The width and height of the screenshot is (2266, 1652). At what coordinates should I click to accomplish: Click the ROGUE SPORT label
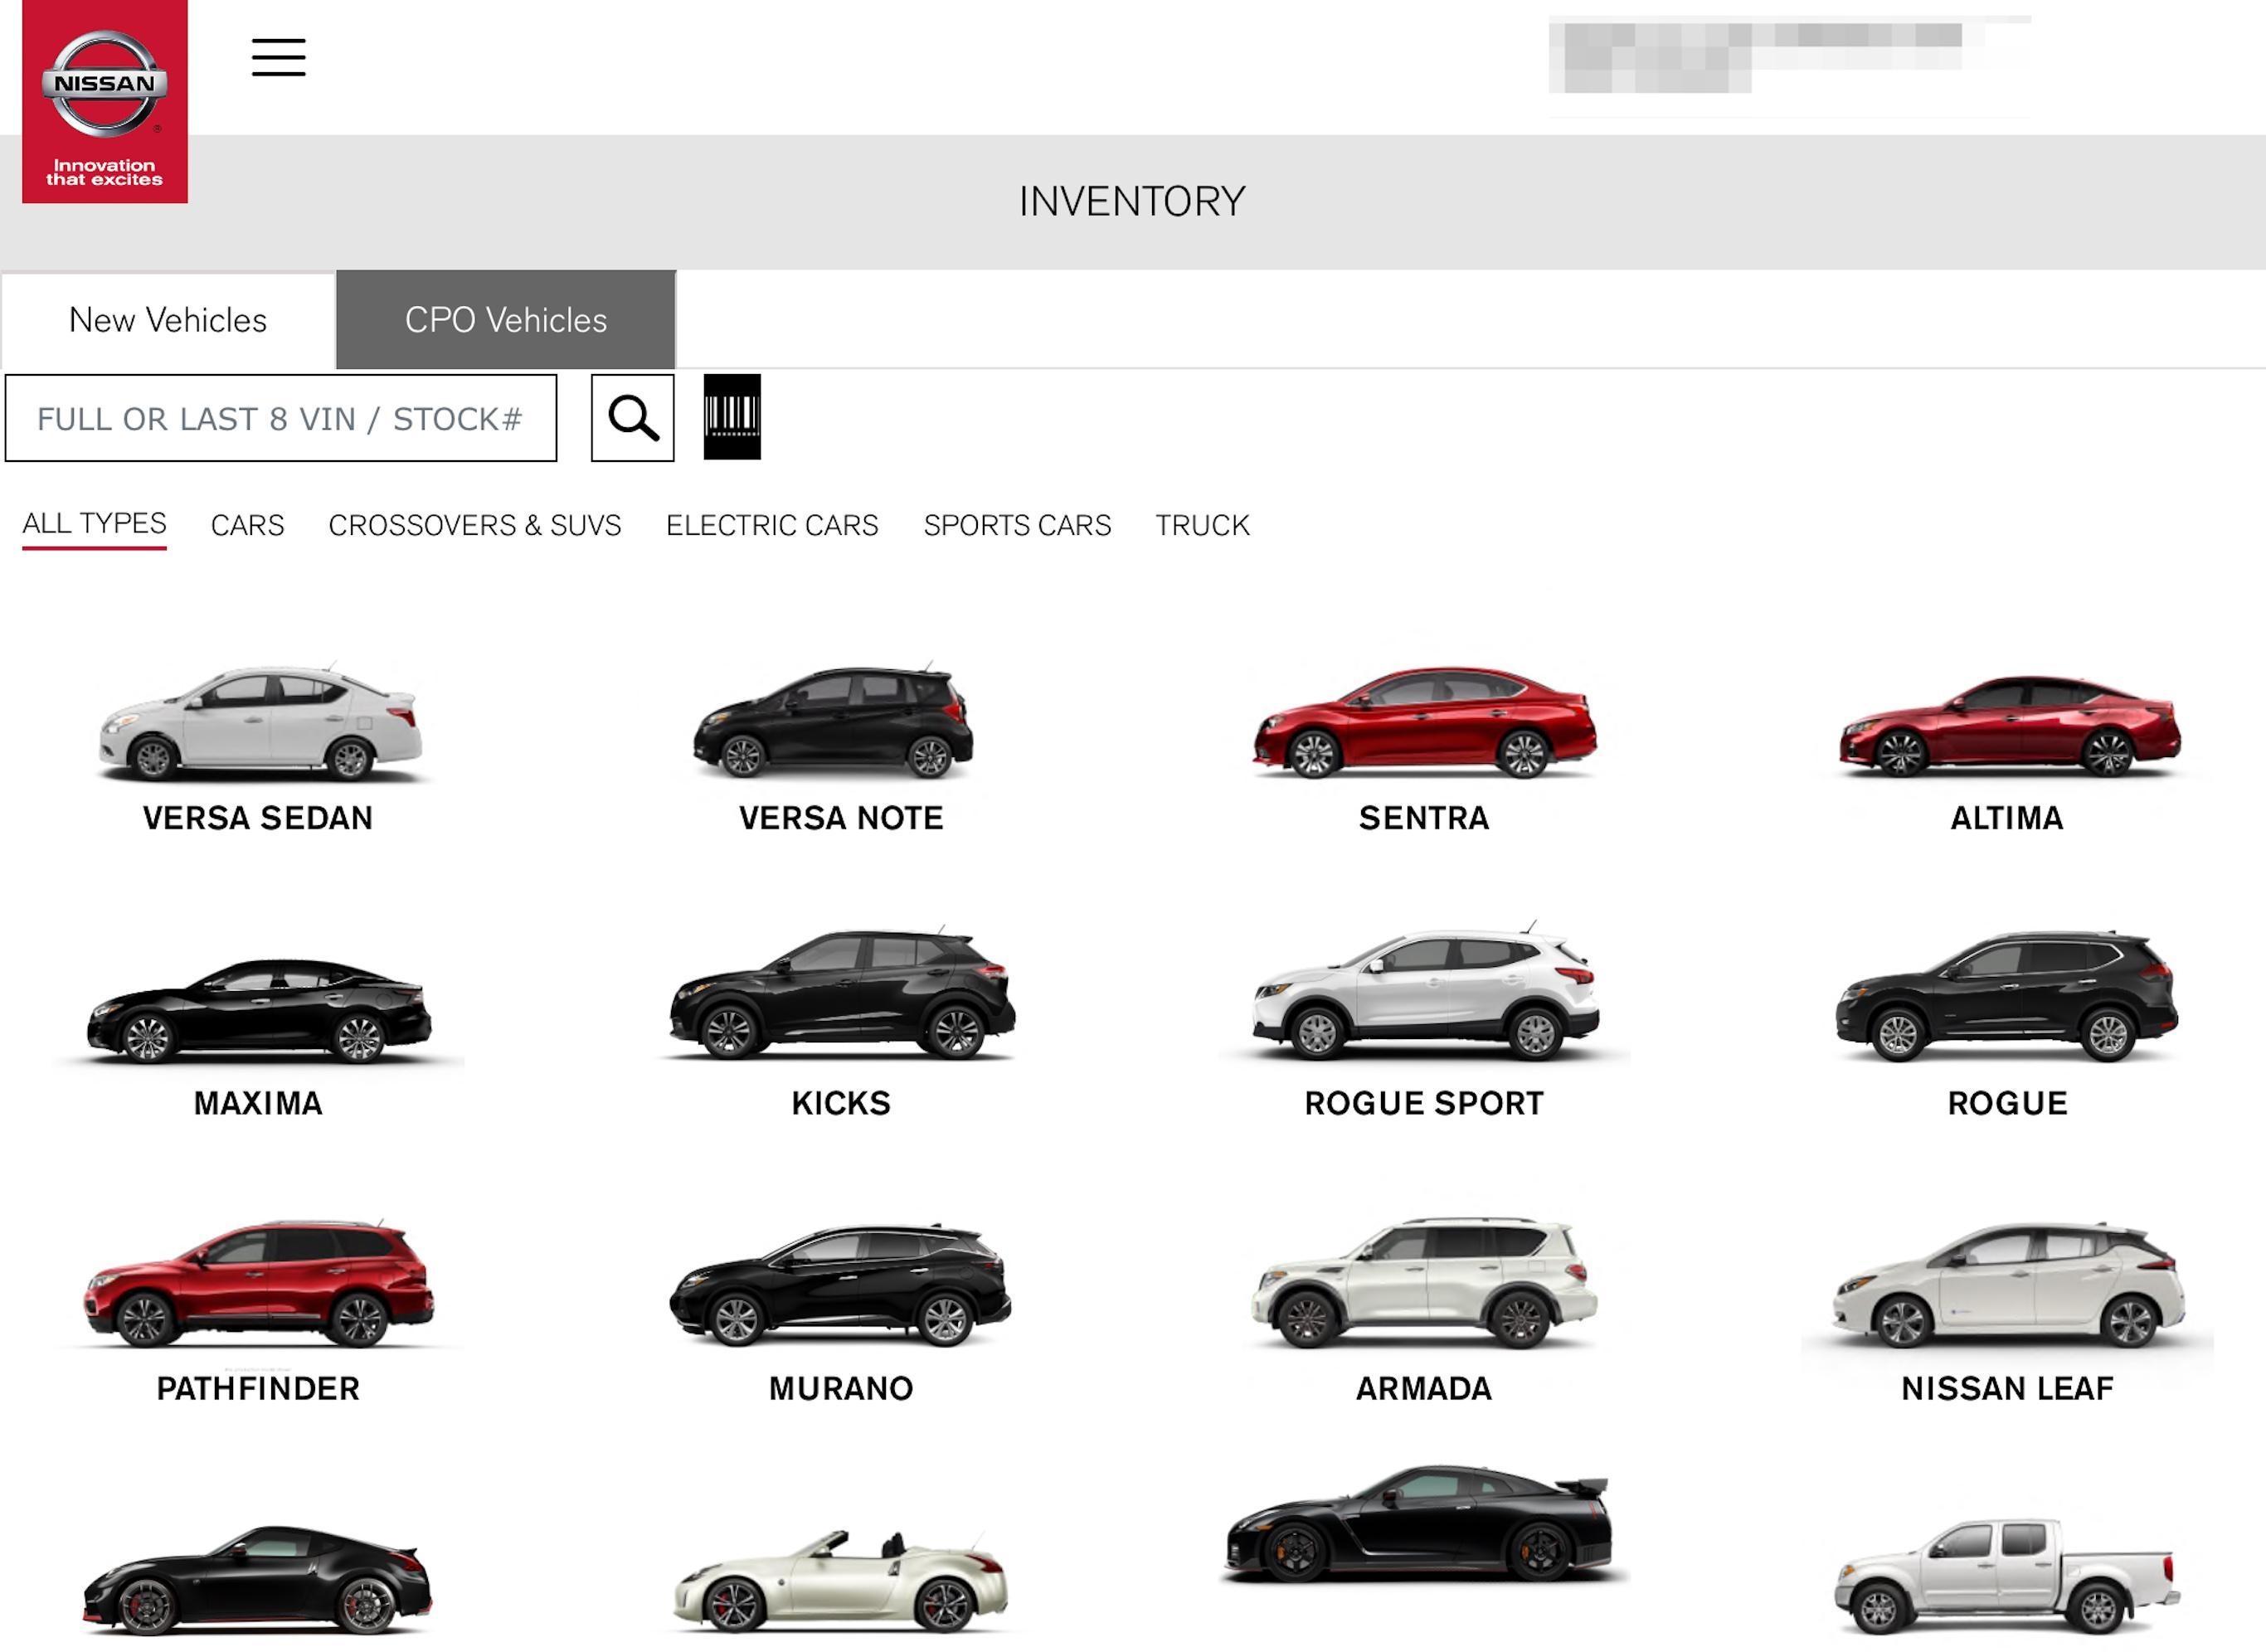1424,1103
